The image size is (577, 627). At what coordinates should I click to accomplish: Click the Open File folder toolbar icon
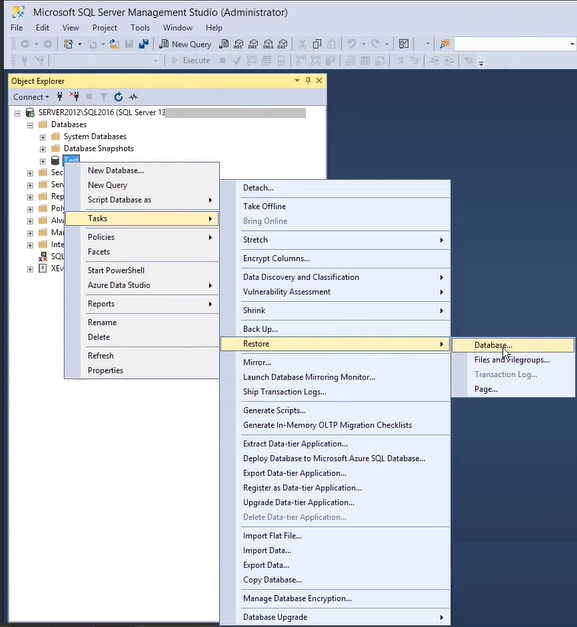click(114, 44)
